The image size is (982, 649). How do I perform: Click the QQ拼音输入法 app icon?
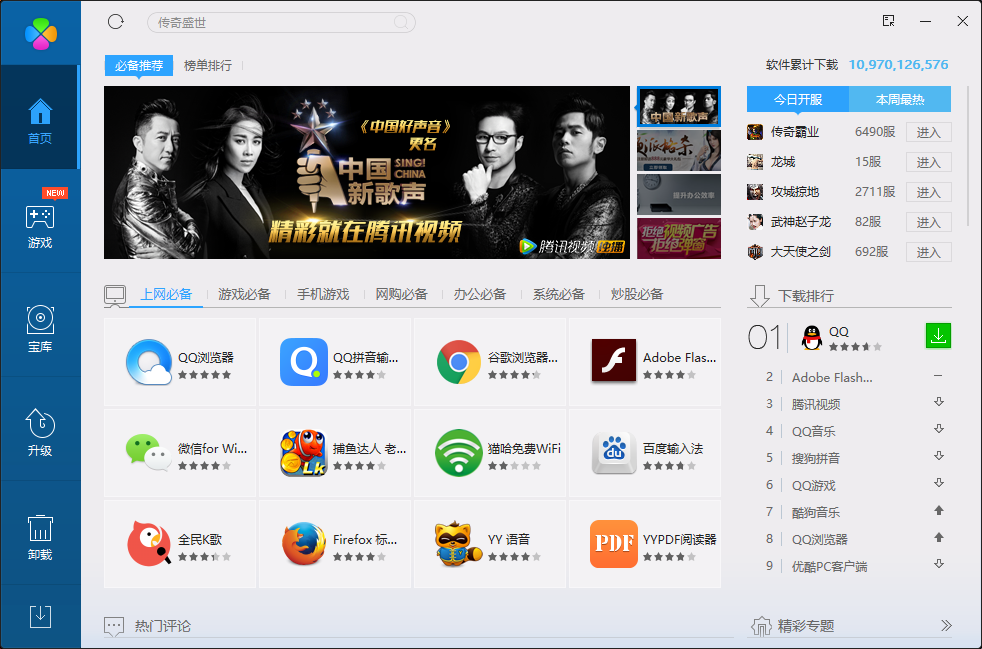[x=304, y=362]
